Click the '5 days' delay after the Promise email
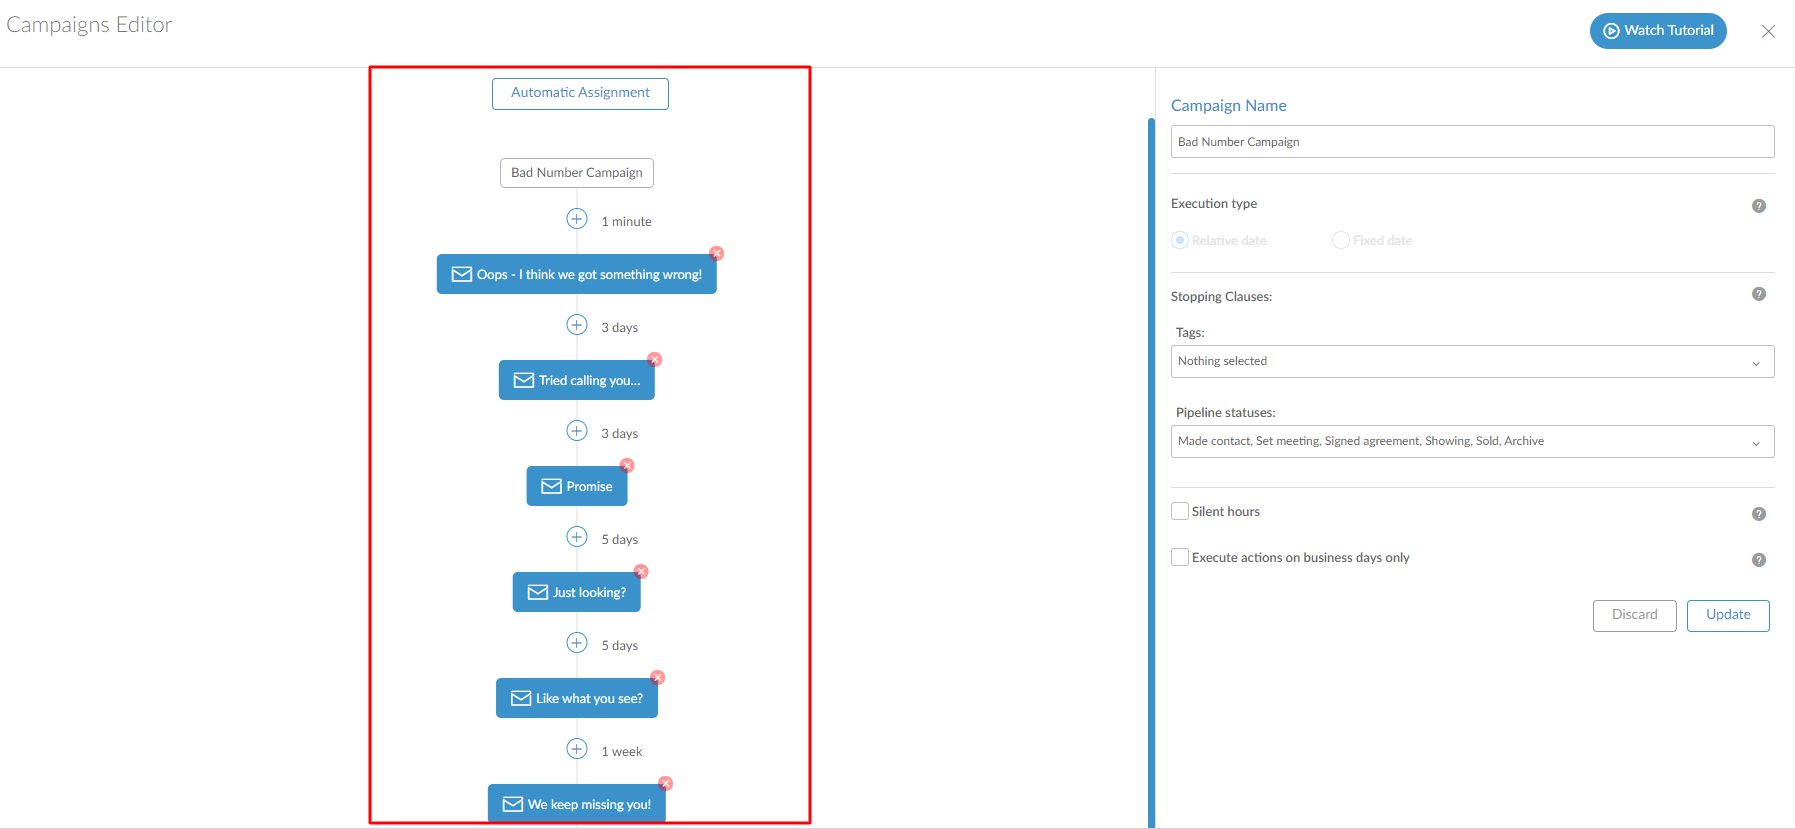This screenshot has width=1795, height=829. coord(619,540)
